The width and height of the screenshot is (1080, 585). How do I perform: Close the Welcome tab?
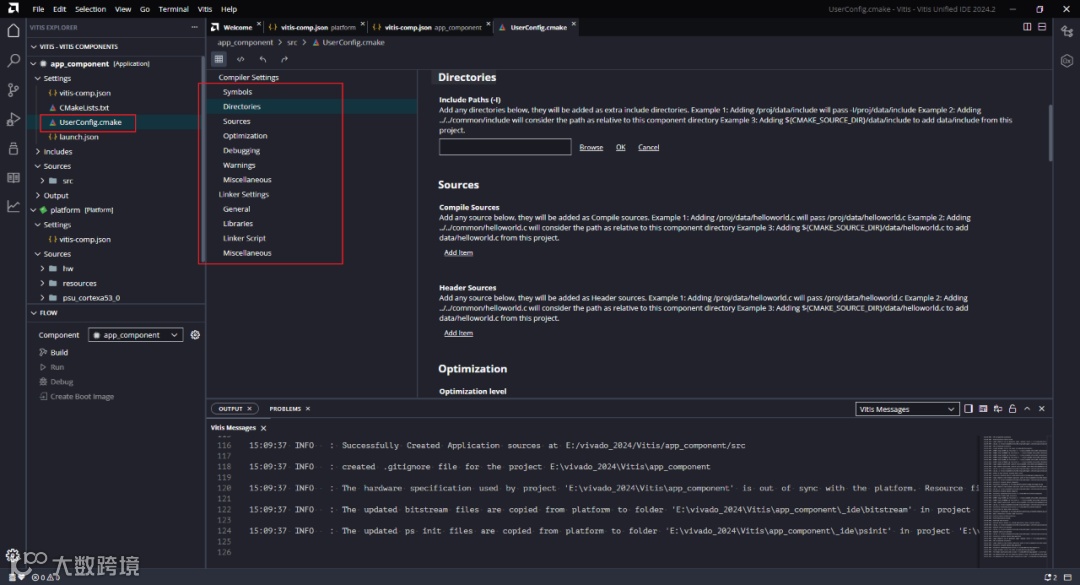259,24
